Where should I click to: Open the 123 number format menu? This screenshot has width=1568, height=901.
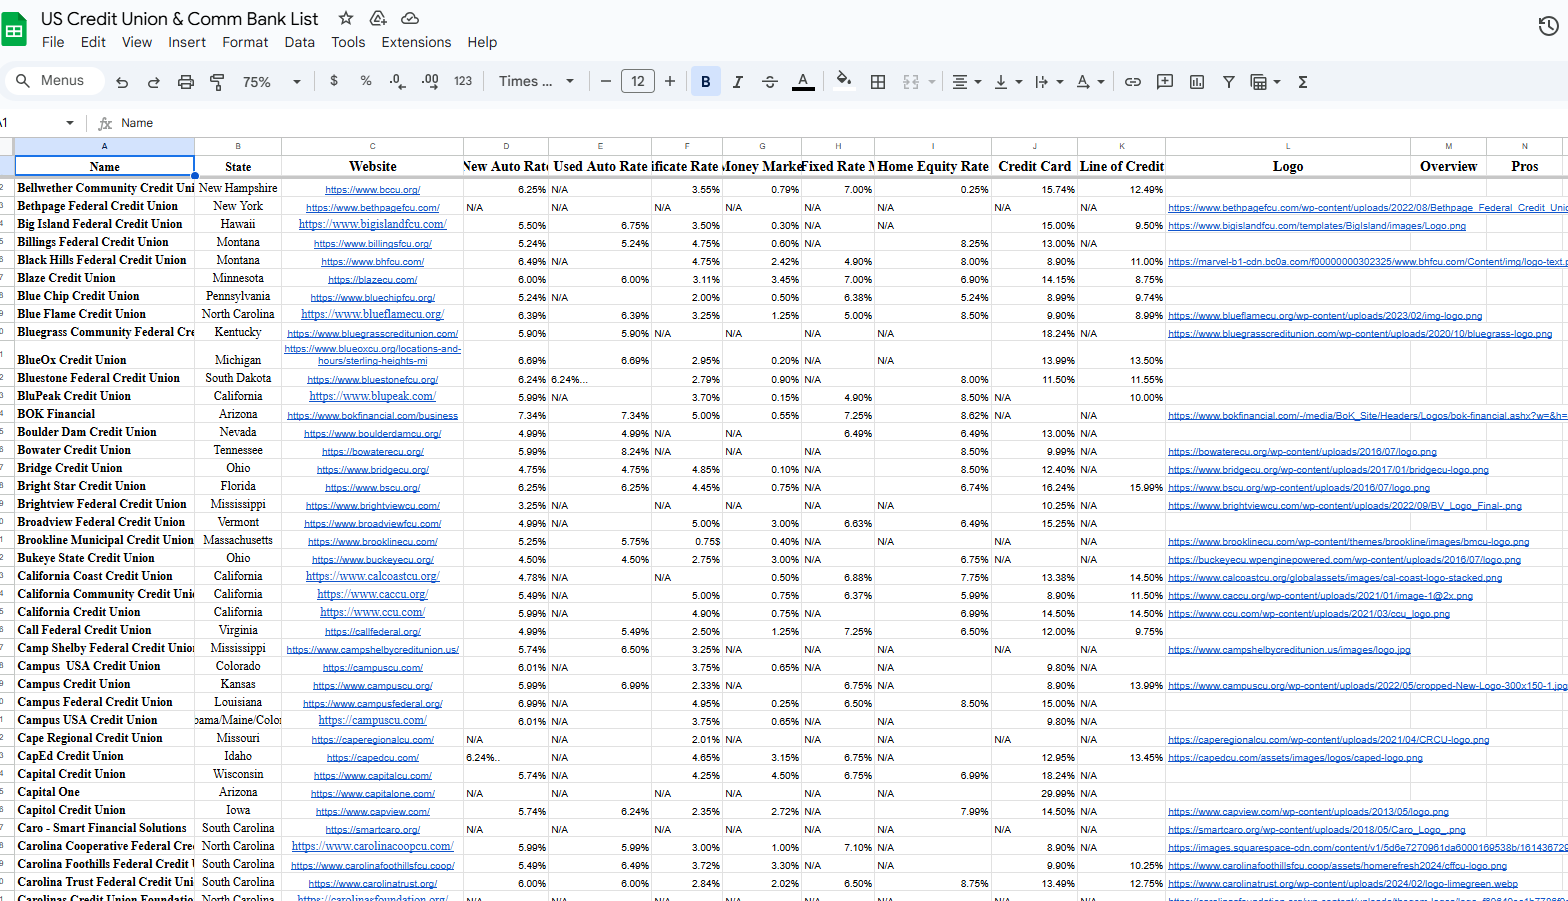[463, 81]
